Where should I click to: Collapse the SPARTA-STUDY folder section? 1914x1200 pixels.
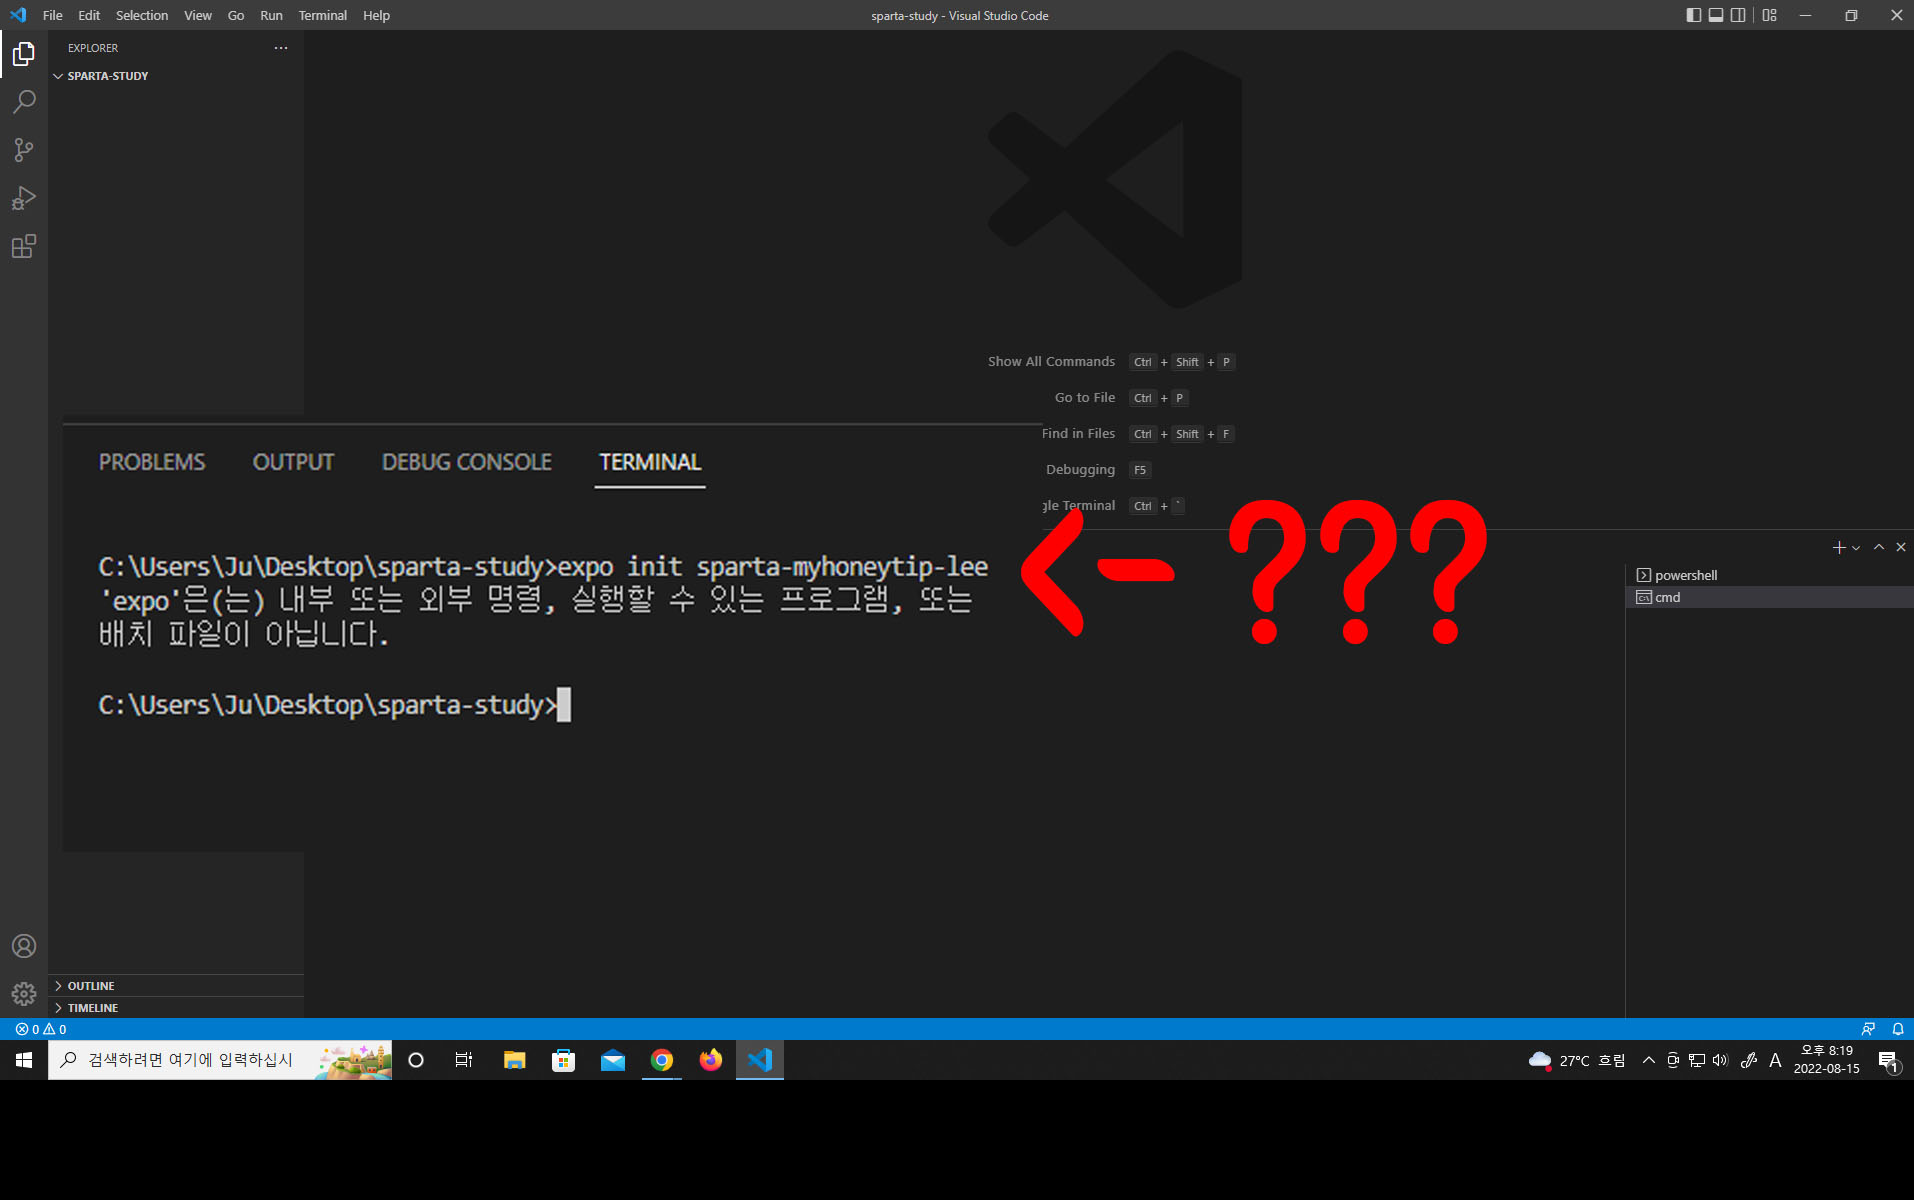click(x=176, y=76)
